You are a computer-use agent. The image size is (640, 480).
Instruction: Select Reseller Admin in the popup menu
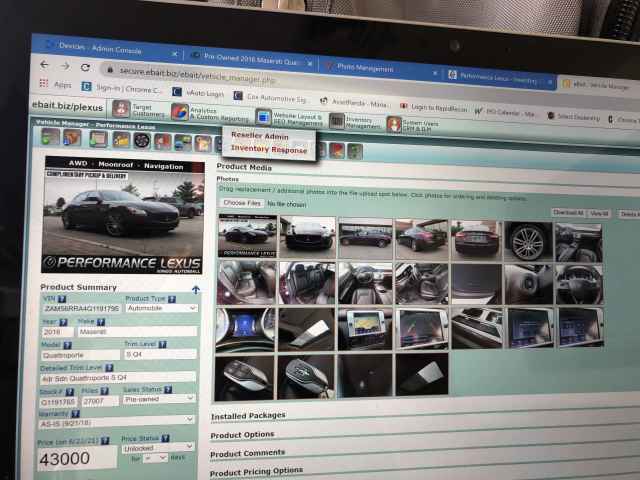(260, 136)
